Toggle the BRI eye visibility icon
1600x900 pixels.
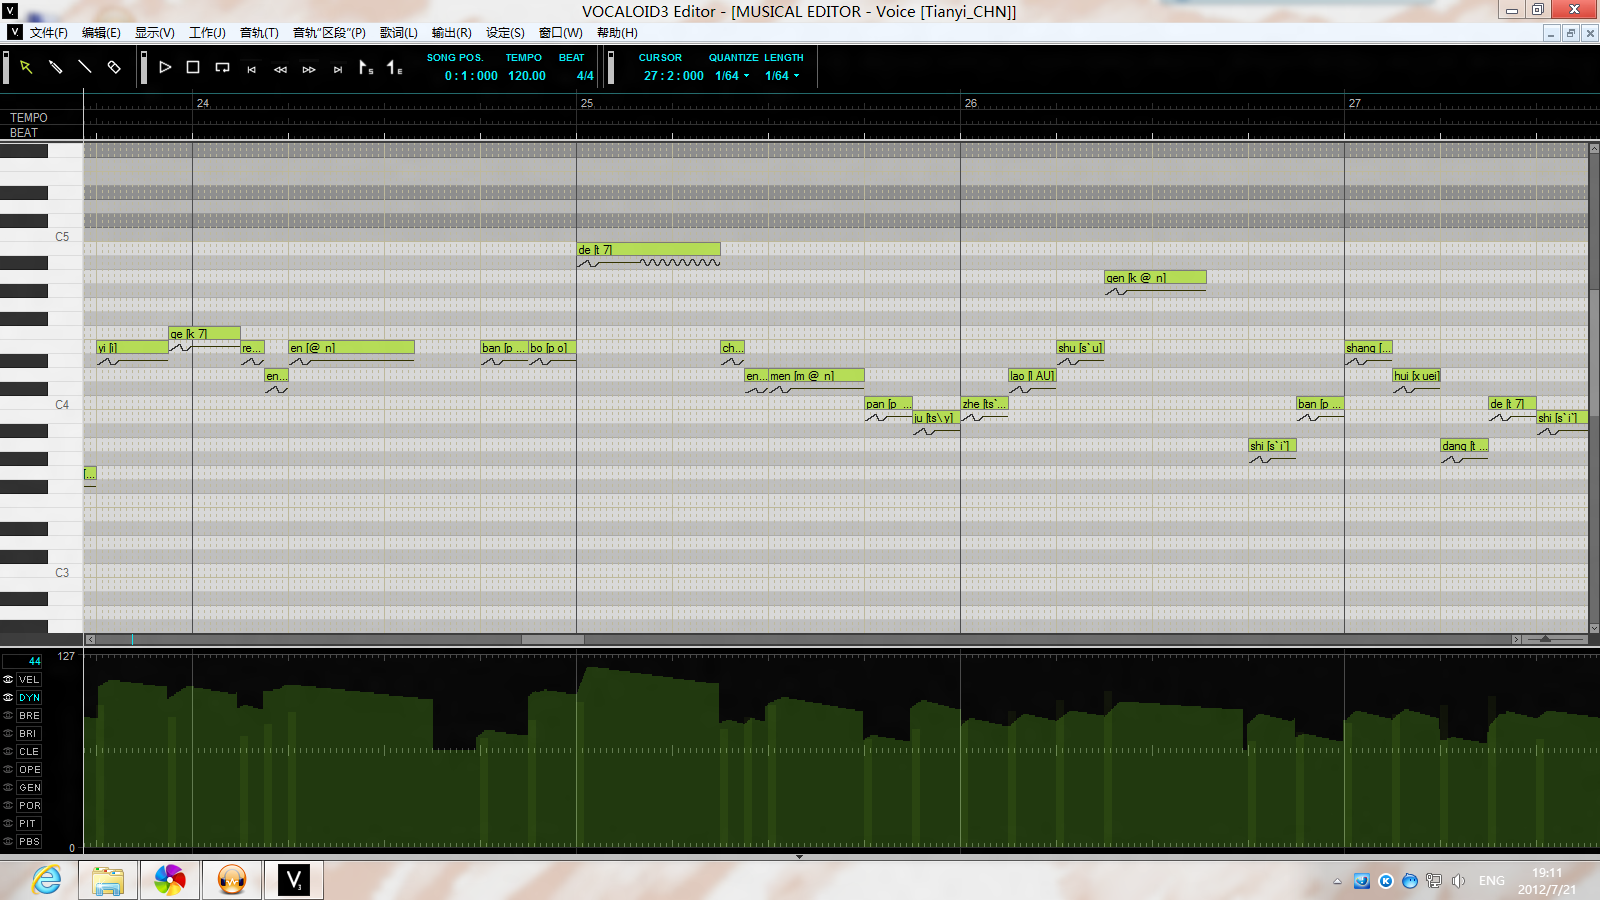[8, 733]
